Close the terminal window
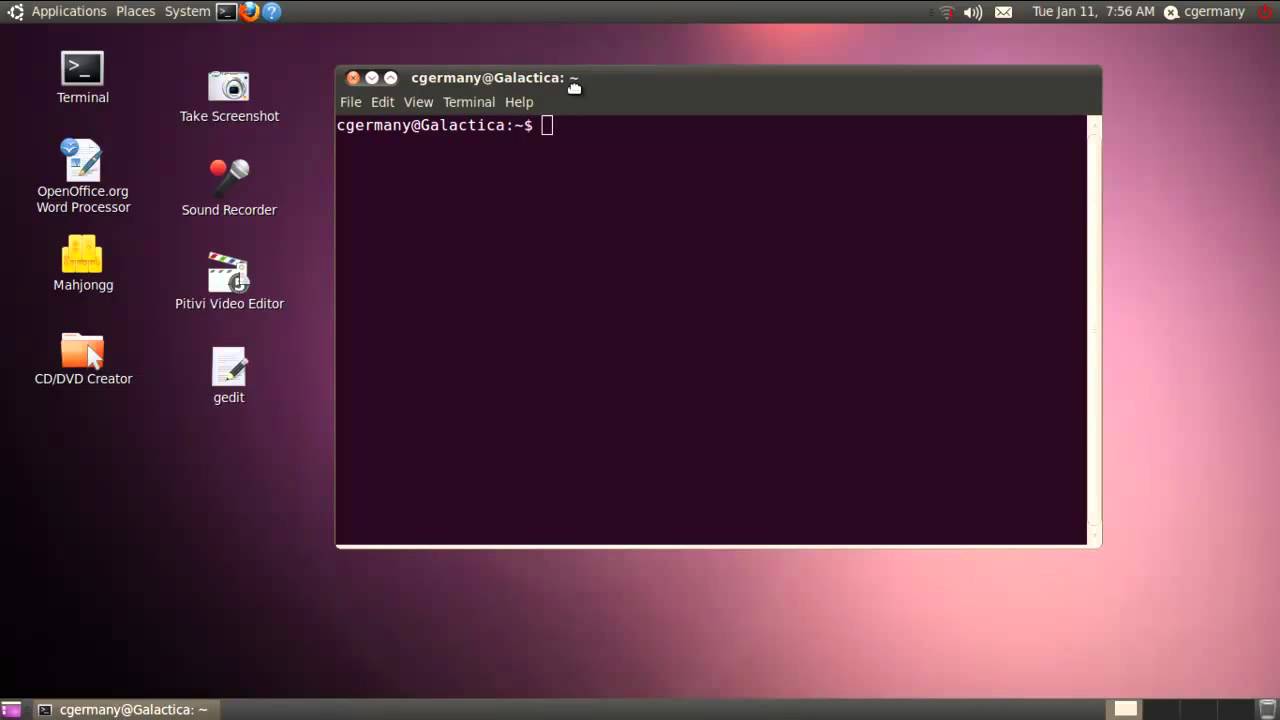The image size is (1280, 720). pos(353,78)
